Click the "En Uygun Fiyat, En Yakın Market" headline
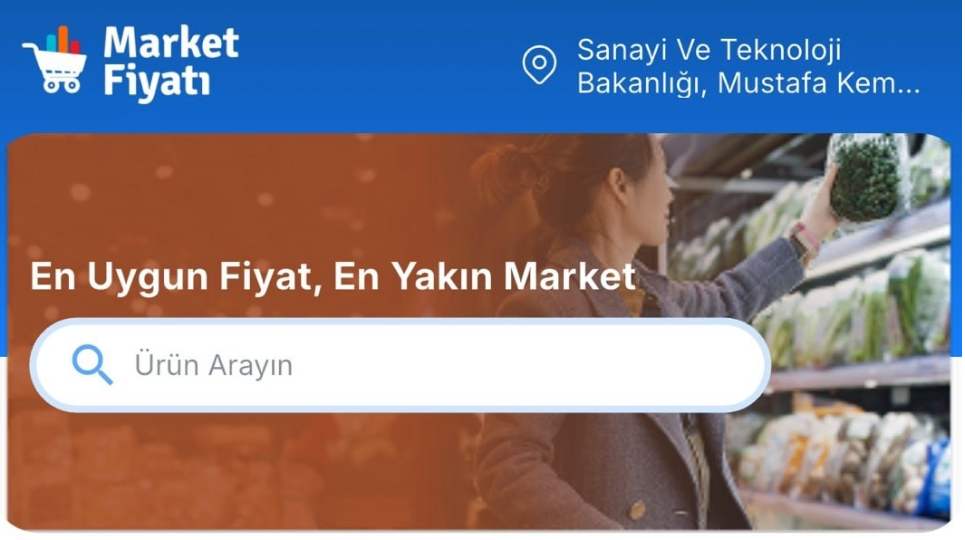The height and width of the screenshot is (540, 965). point(333,276)
